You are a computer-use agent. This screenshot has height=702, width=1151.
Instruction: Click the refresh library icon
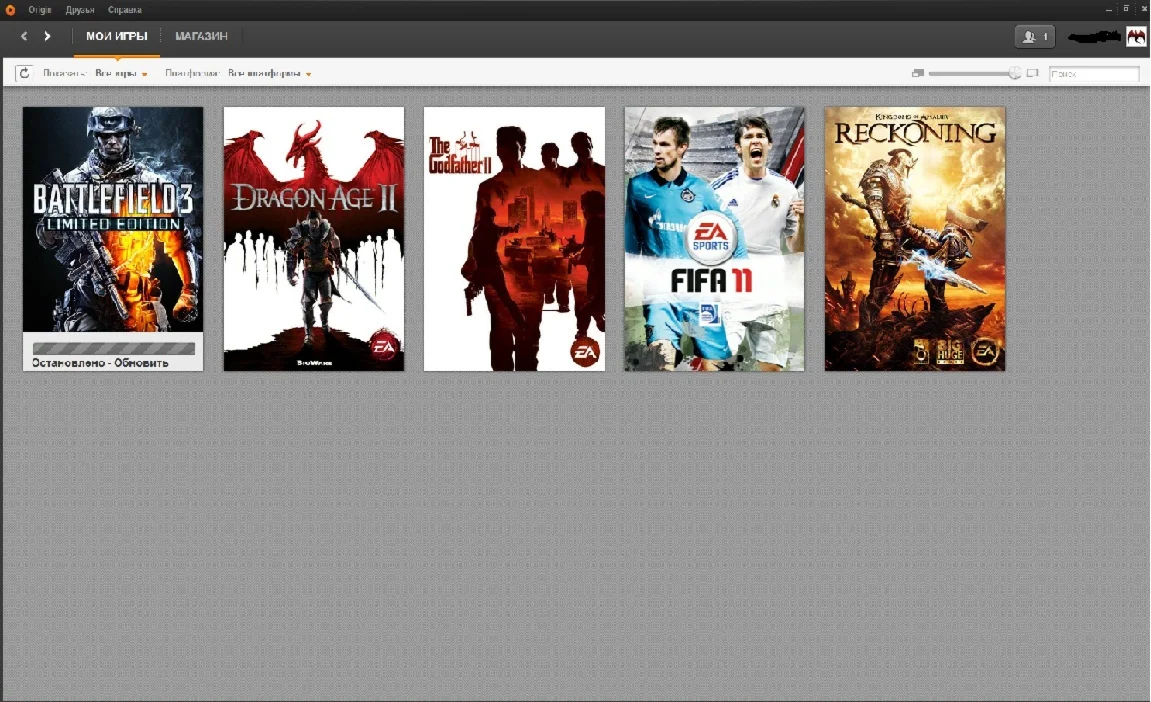click(x=22, y=72)
